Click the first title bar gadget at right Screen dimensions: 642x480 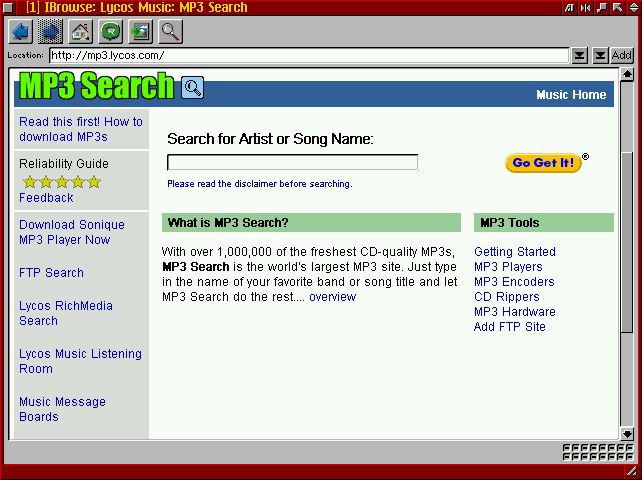569,7
